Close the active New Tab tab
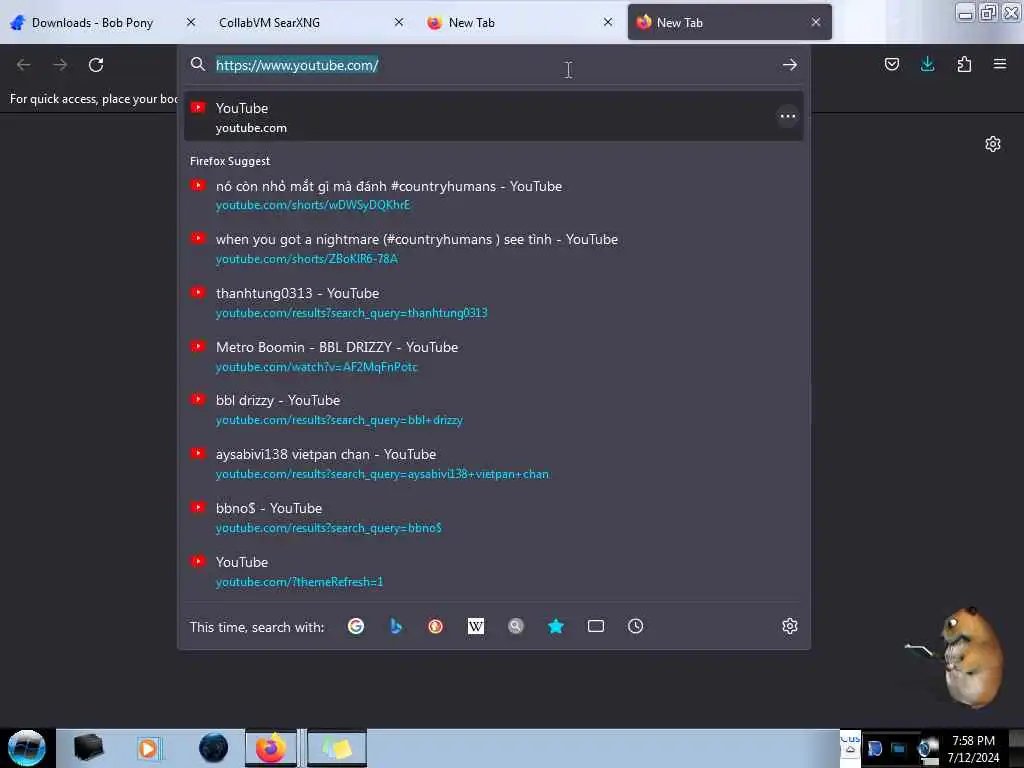Viewport: 1024px width, 768px height. click(x=816, y=22)
